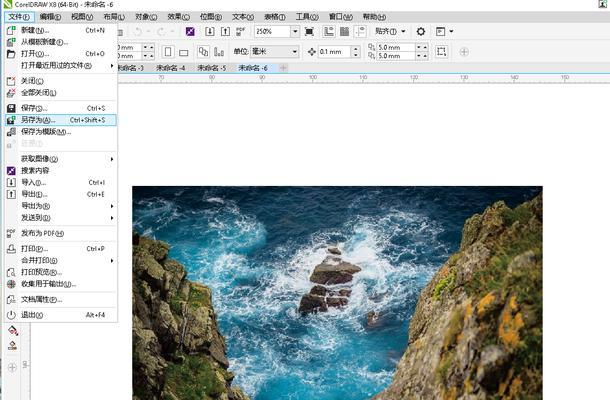Choose 导入 (Import) in File menu
The height and width of the screenshot is (400, 610).
pyautogui.click(x=61, y=182)
